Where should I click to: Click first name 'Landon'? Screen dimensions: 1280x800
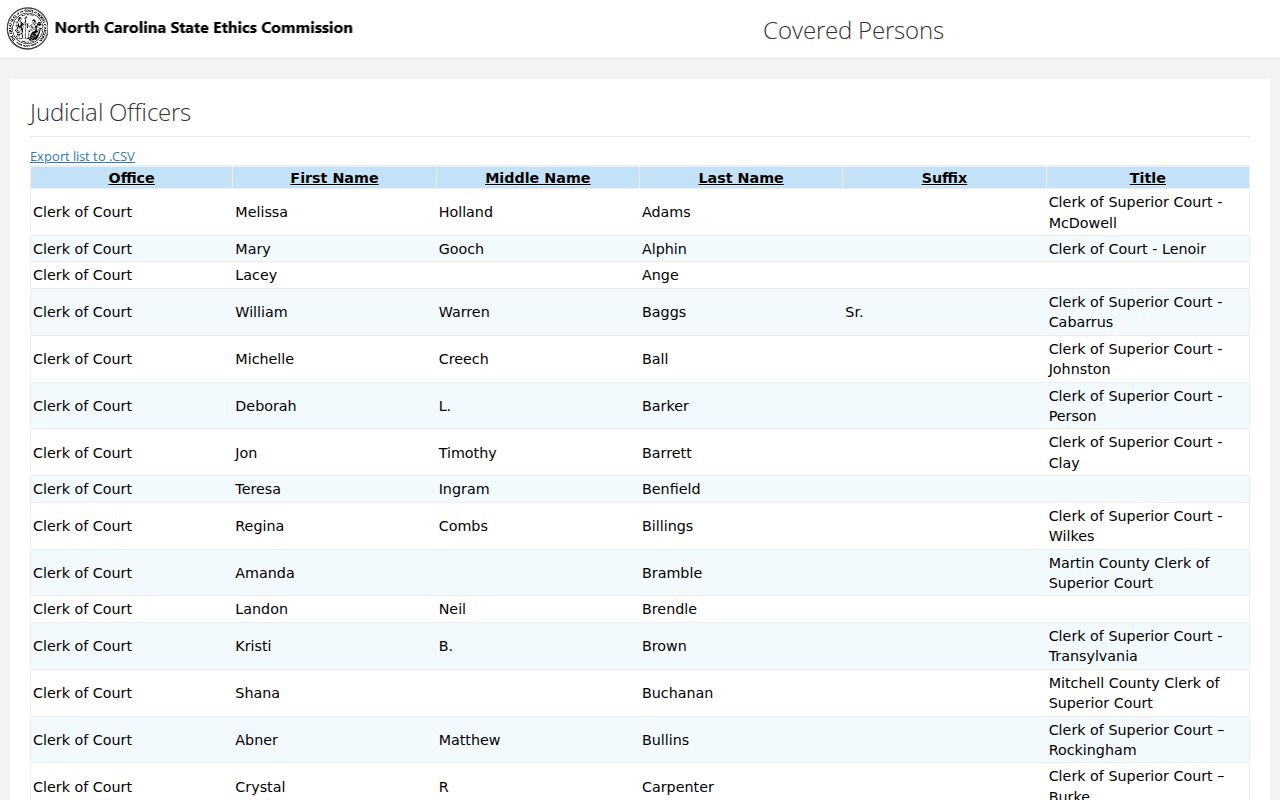pos(261,609)
